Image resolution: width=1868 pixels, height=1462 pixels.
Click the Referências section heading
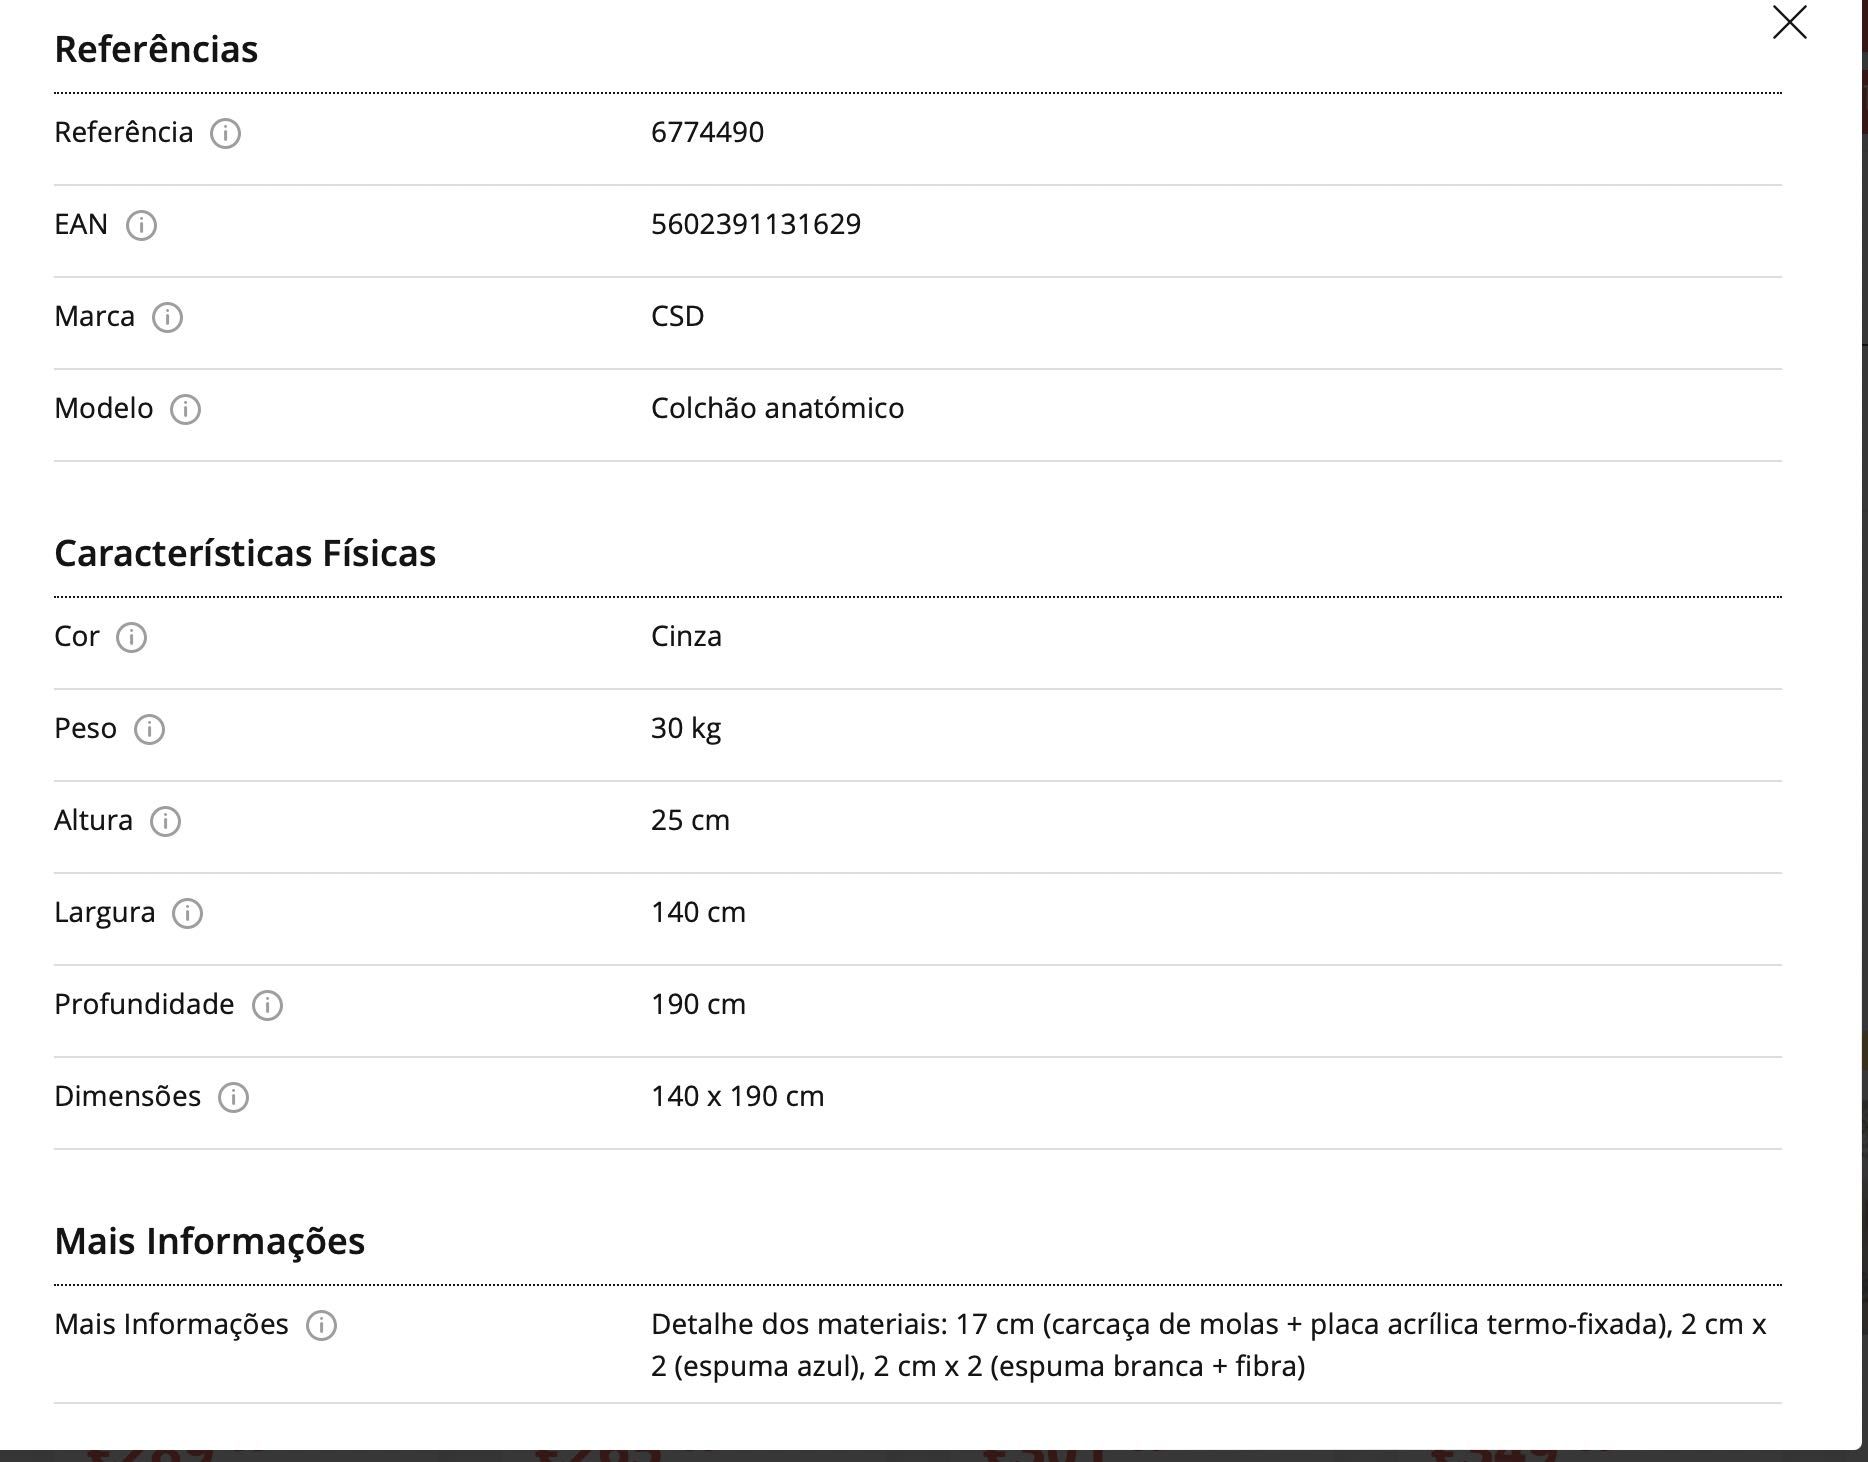tap(156, 49)
